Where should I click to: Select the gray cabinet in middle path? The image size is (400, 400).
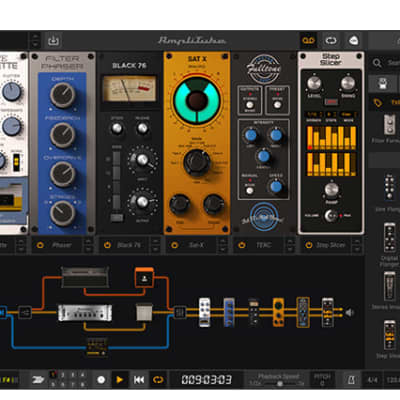click(144, 313)
